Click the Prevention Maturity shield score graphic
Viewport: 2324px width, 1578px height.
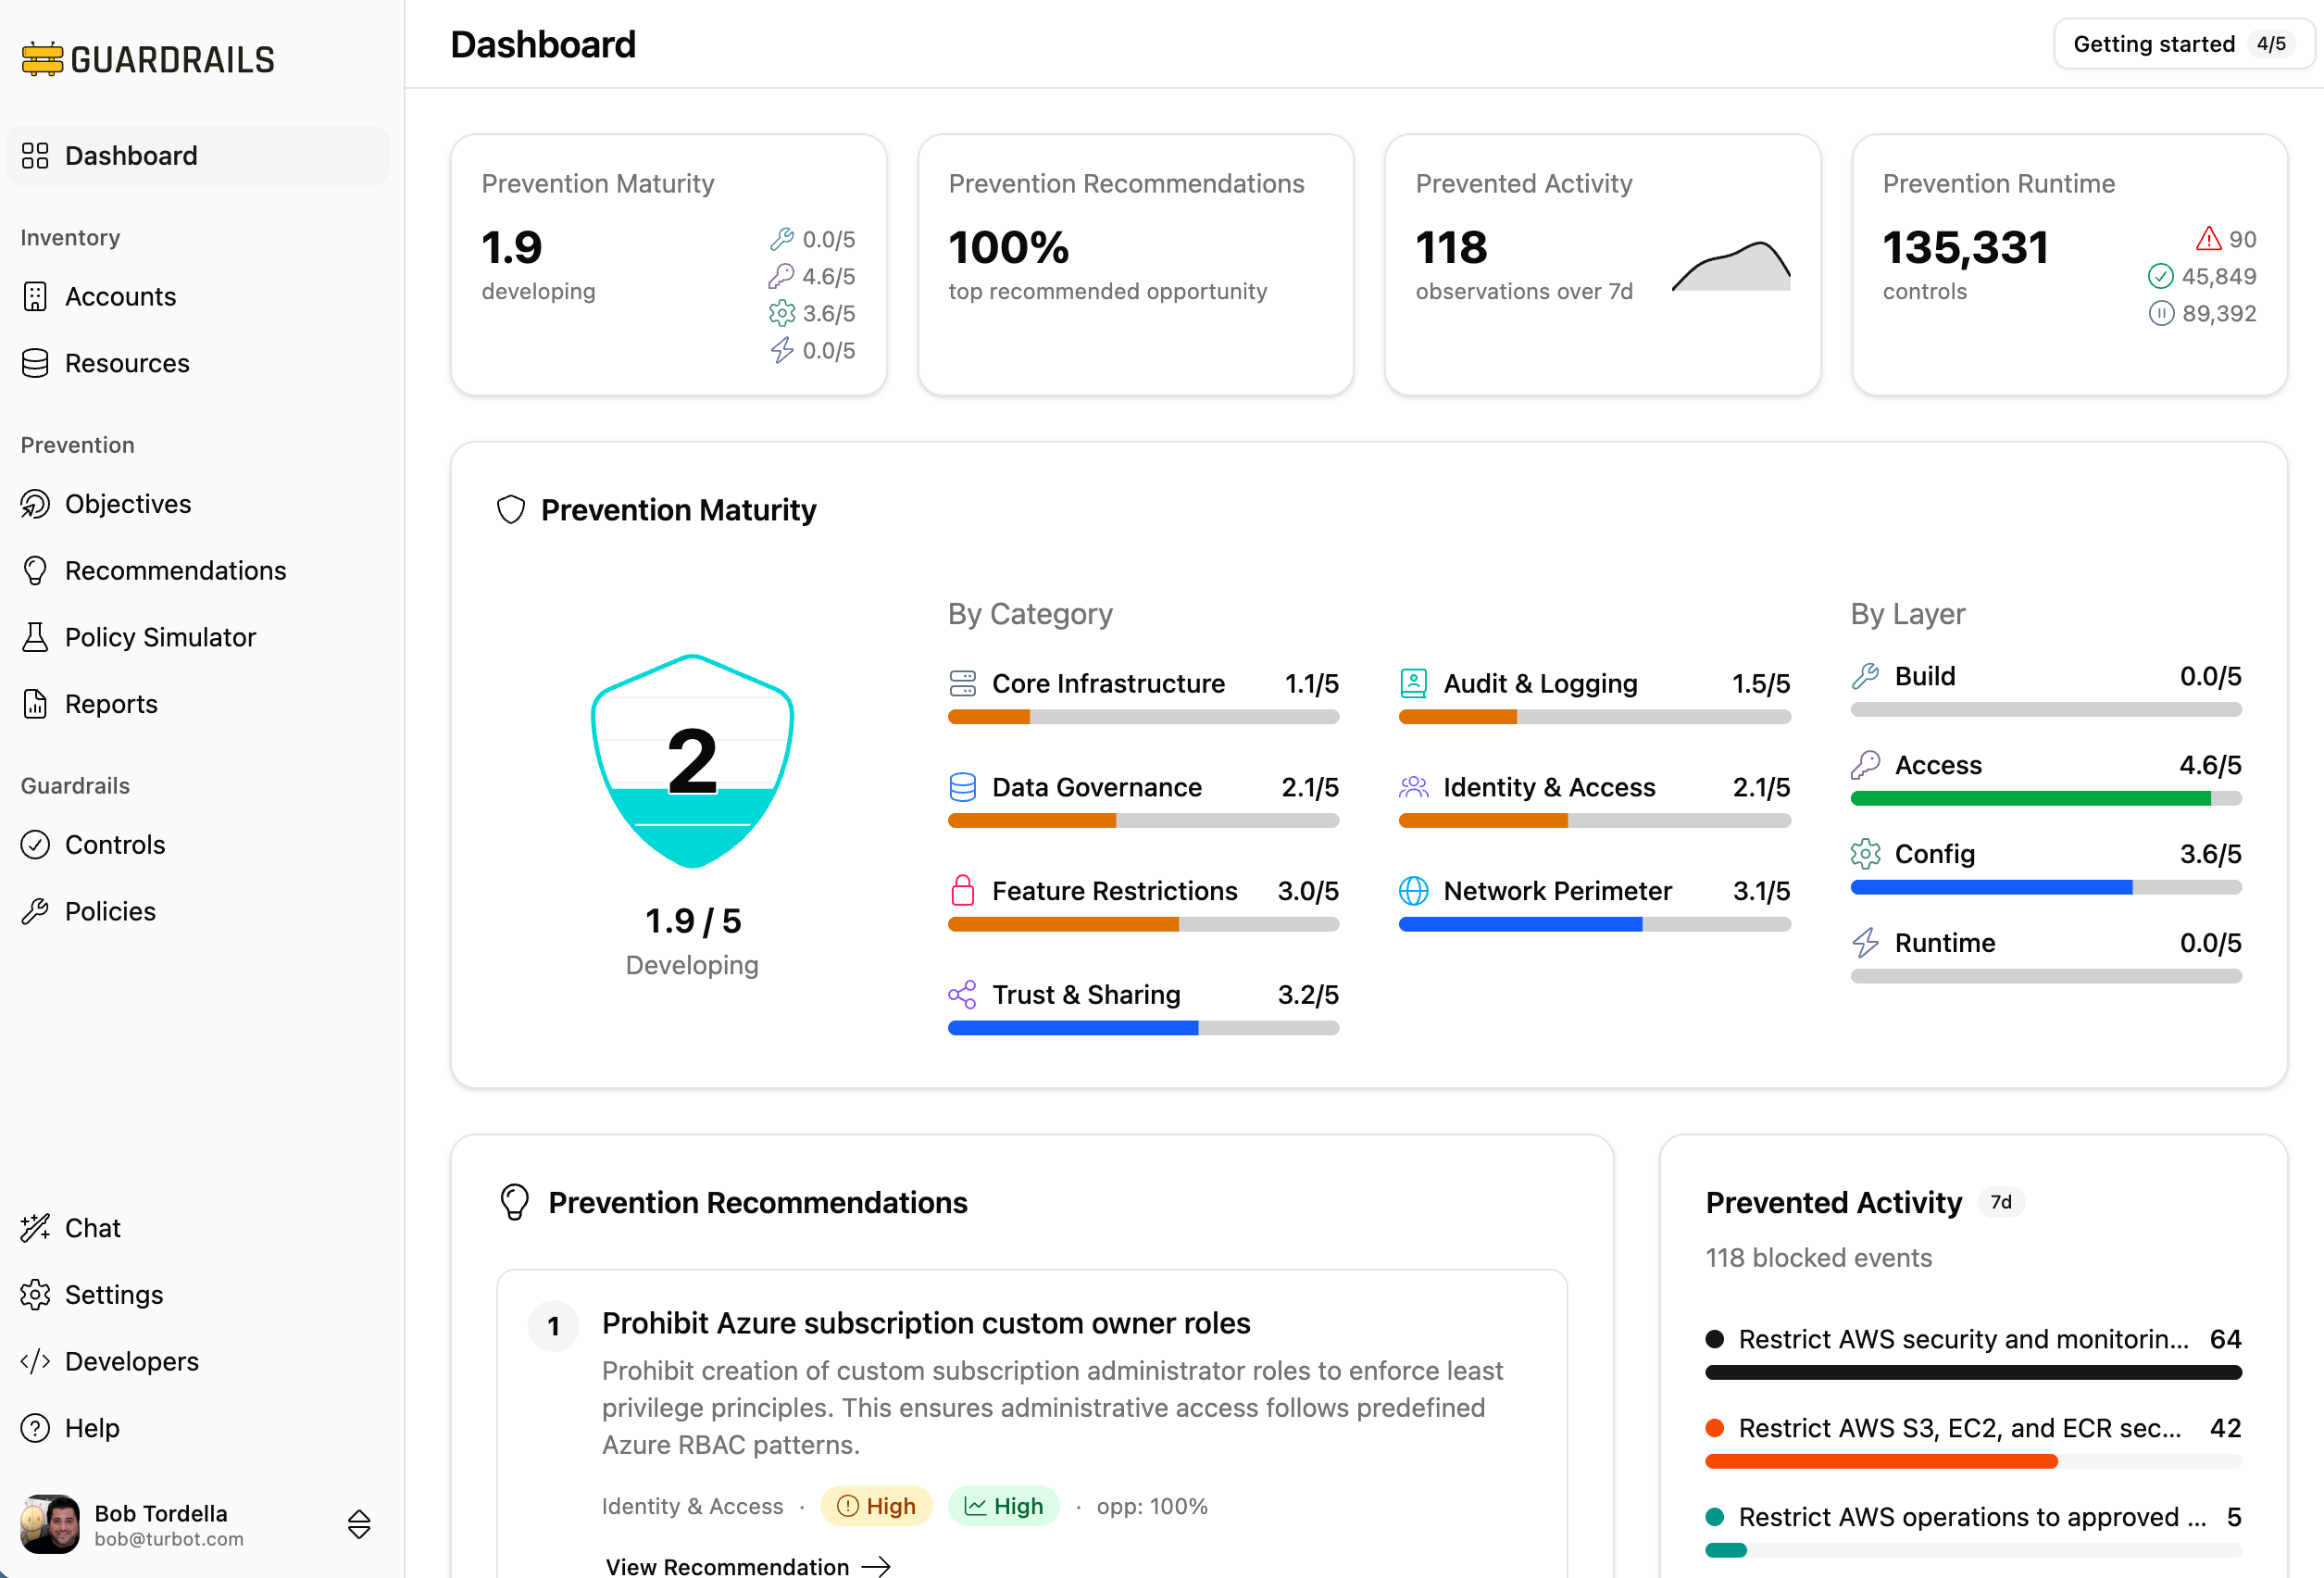[x=692, y=762]
